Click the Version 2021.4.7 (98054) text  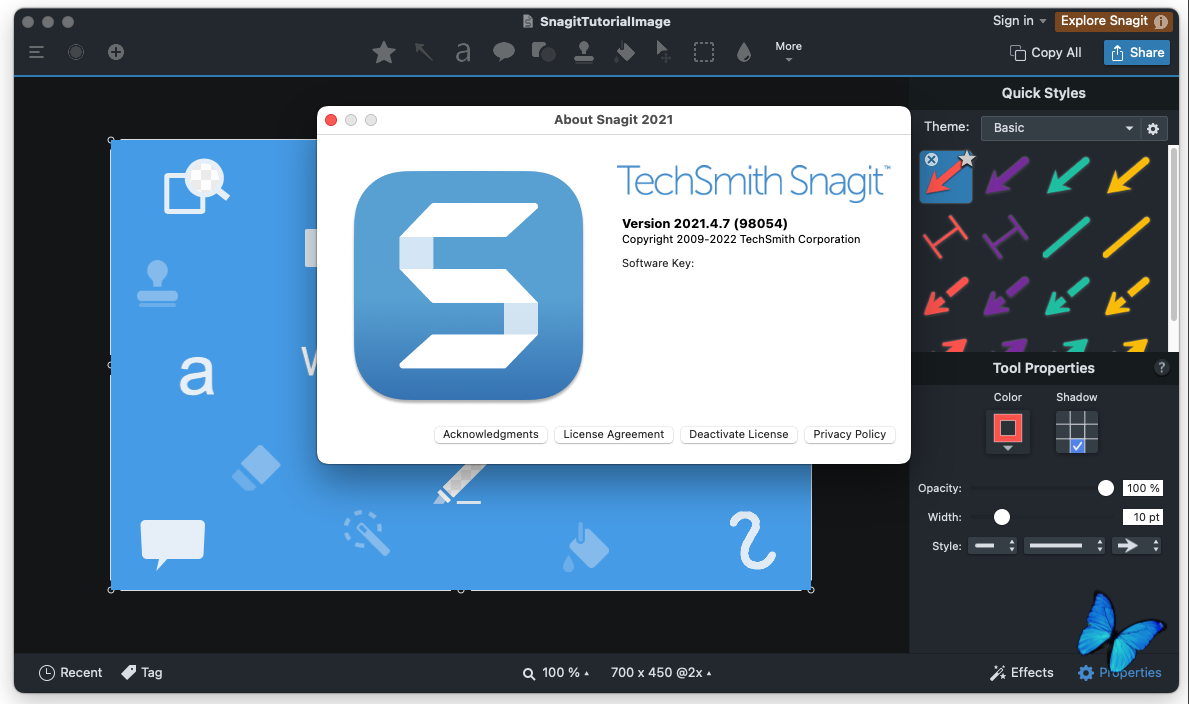click(x=704, y=224)
